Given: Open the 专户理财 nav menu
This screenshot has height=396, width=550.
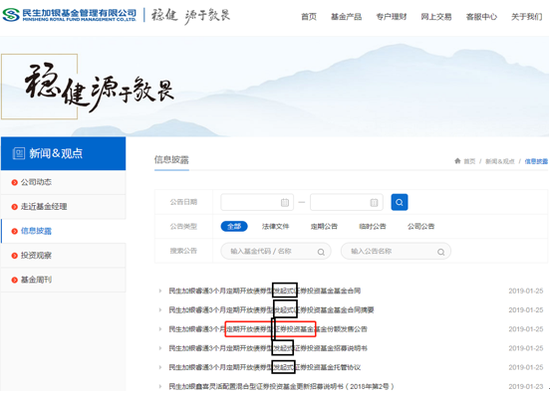Looking at the screenshot, I should [391, 17].
